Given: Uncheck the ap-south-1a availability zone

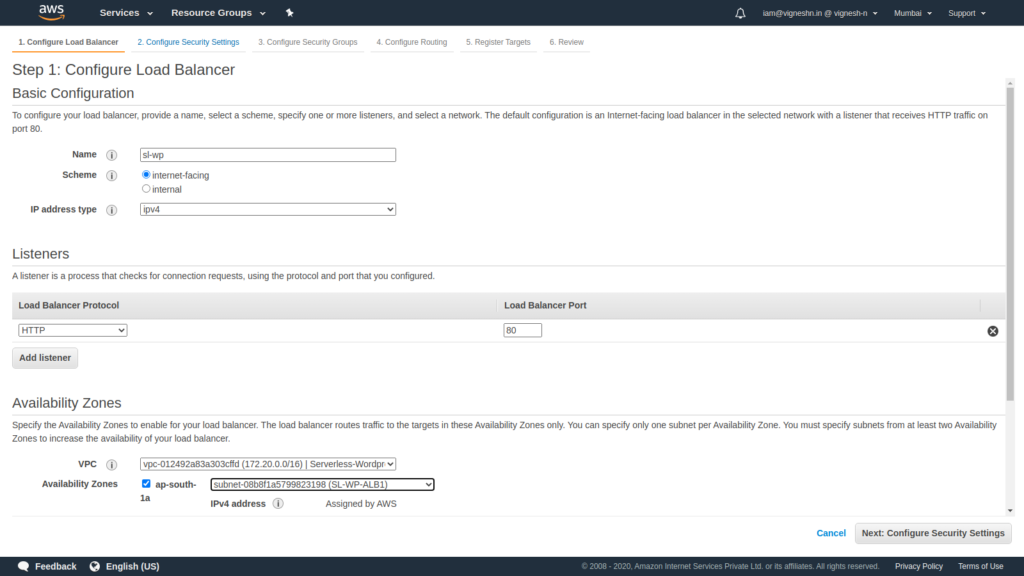Looking at the screenshot, I should pos(146,484).
